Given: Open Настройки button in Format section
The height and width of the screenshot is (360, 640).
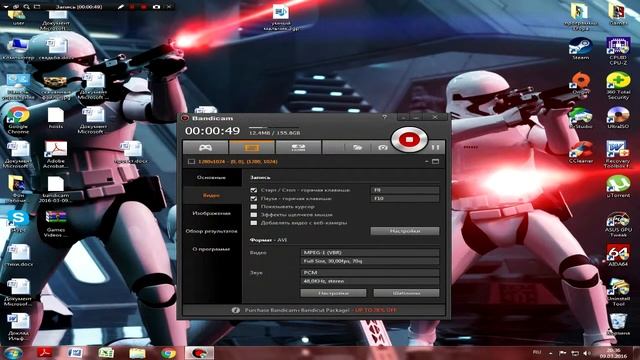Looking at the screenshot, I should (x=333, y=293).
